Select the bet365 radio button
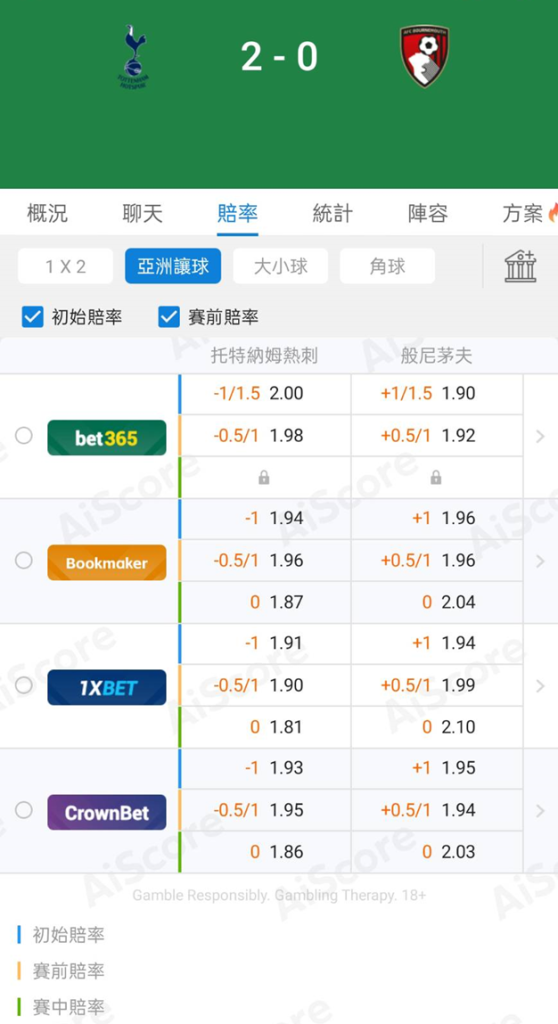 click(24, 436)
